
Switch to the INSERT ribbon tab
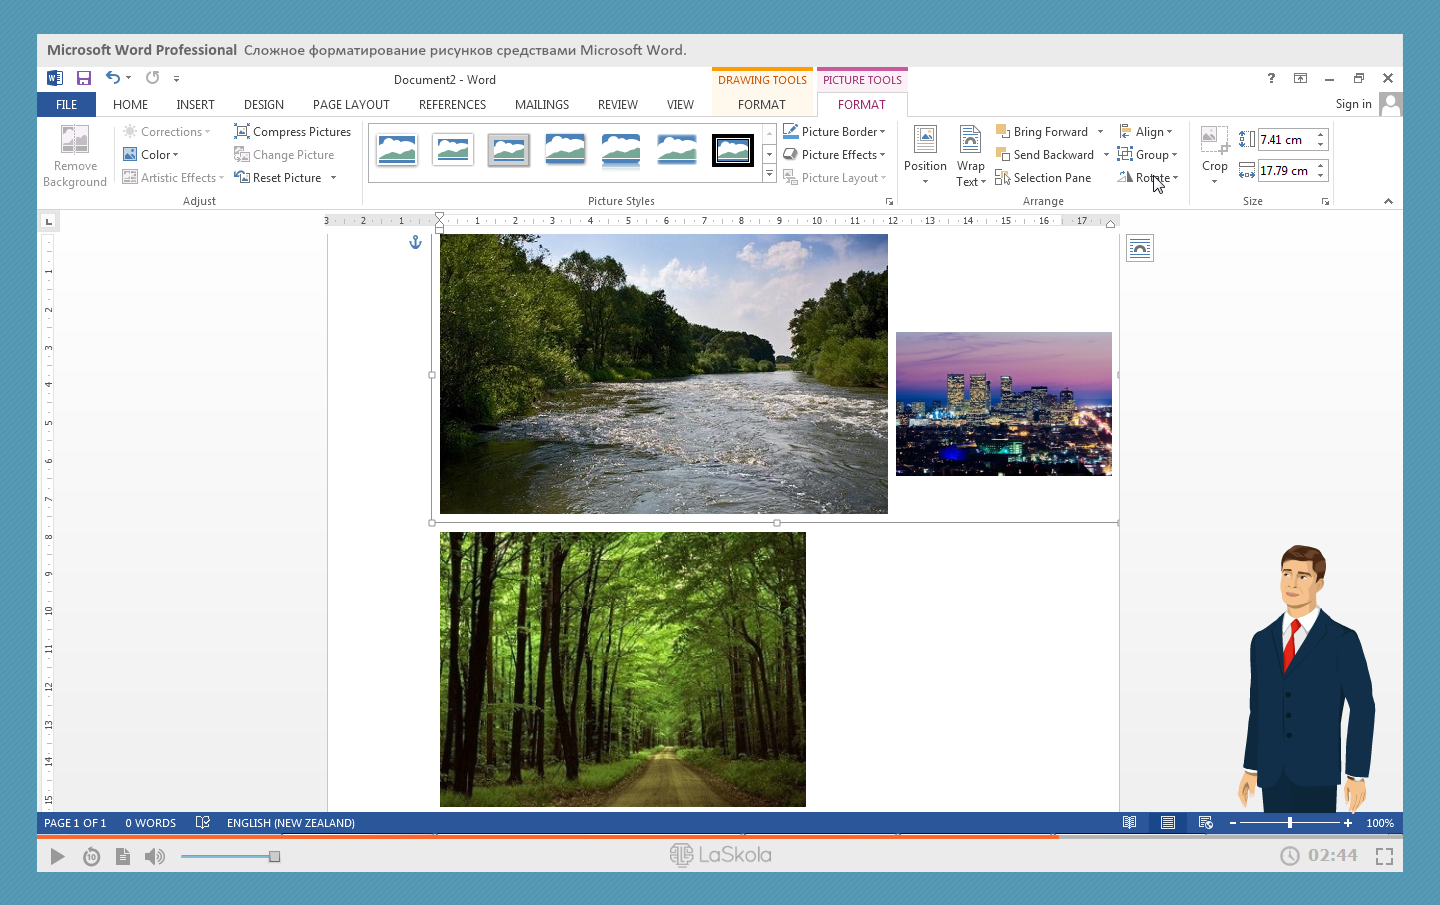pyautogui.click(x=195, y=105)
